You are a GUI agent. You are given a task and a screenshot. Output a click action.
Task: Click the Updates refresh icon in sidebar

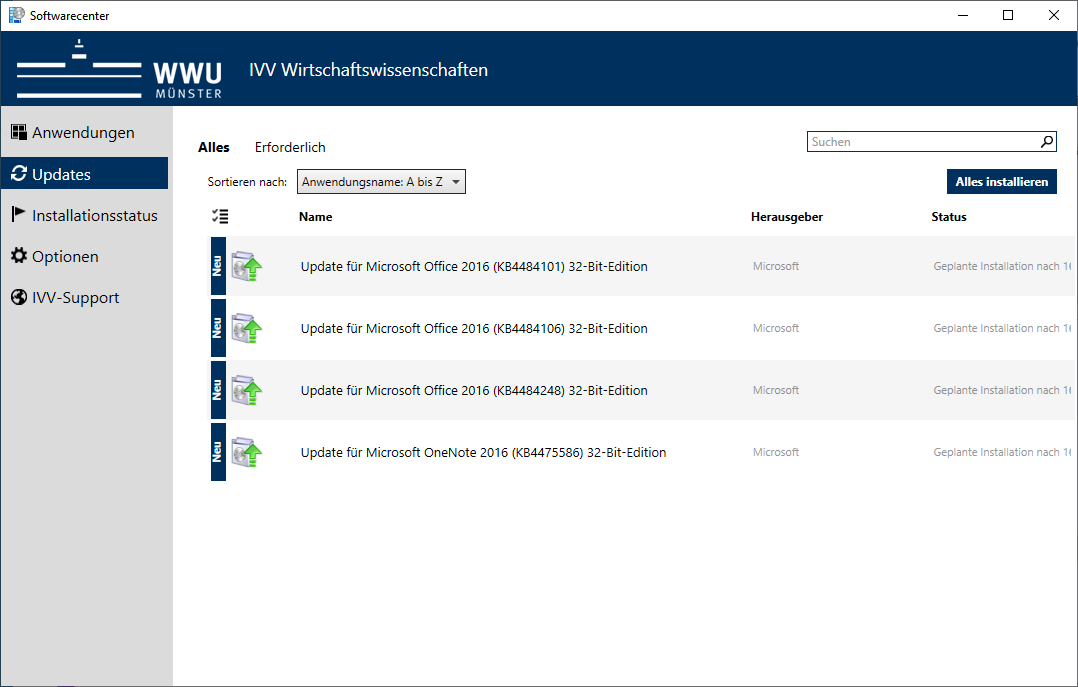coord(19,174)
